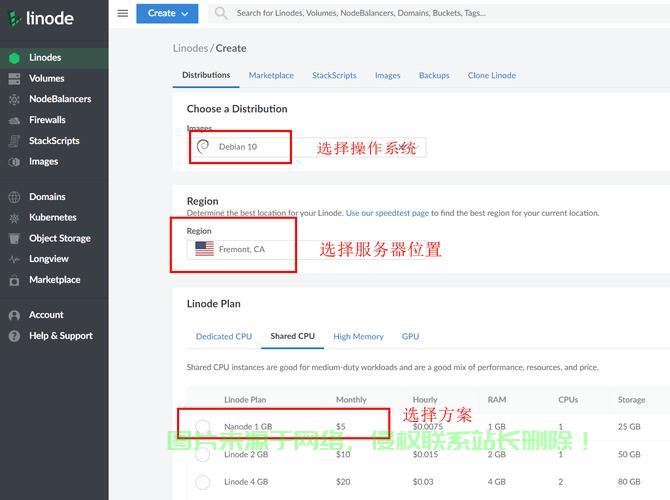Screen dimensions: 670x500
Task: Select the Dedicated CPU plan tab
Action: click(x=224, y=337)
